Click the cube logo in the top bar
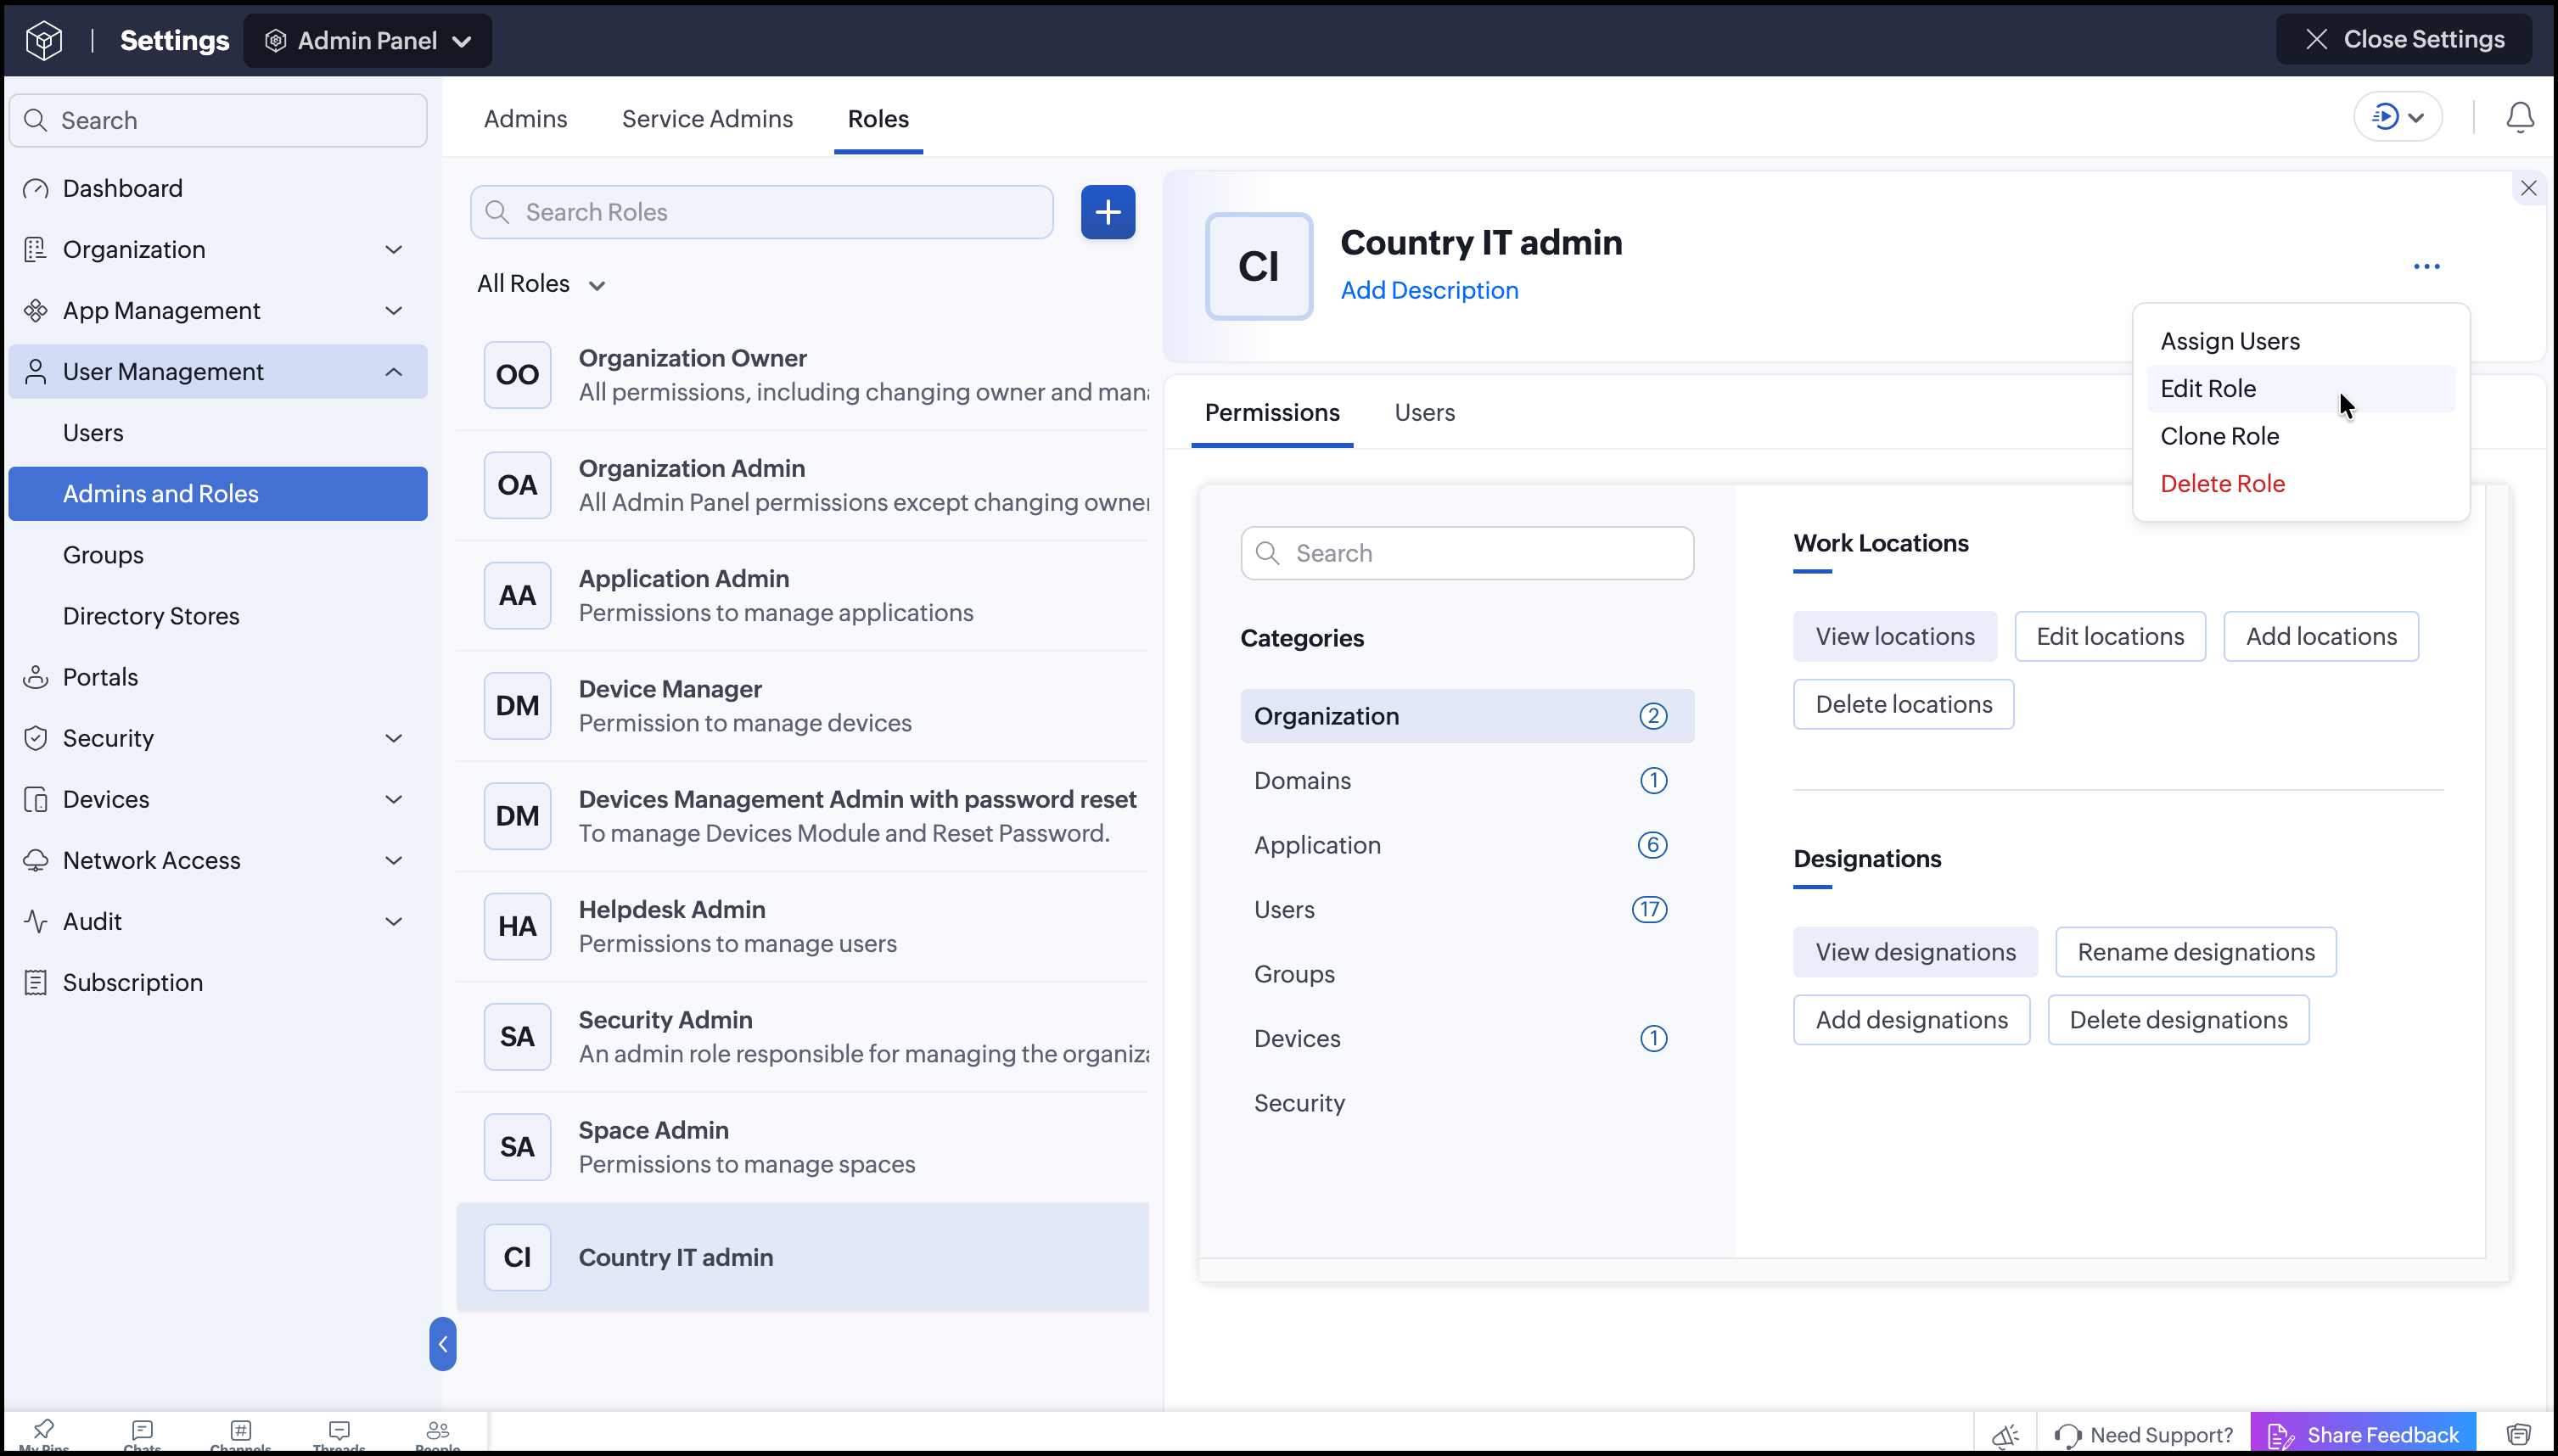This screenshot has height=1456, width=2558. coord(44,40)
